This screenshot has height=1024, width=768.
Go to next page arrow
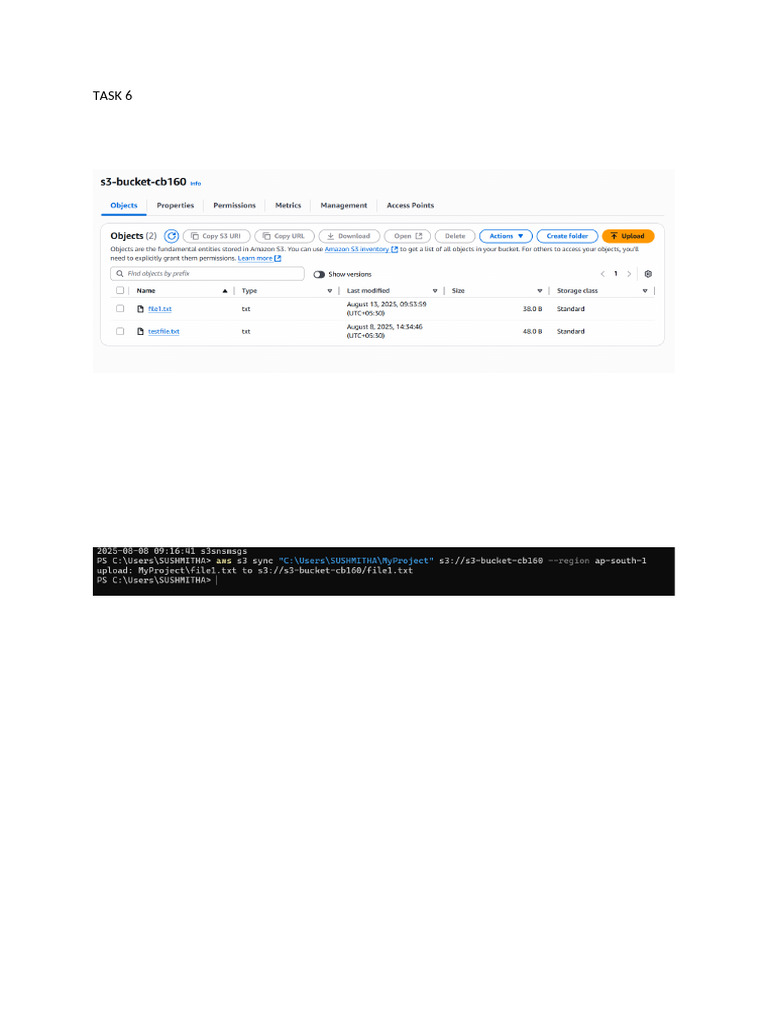(x=629, y=274)
